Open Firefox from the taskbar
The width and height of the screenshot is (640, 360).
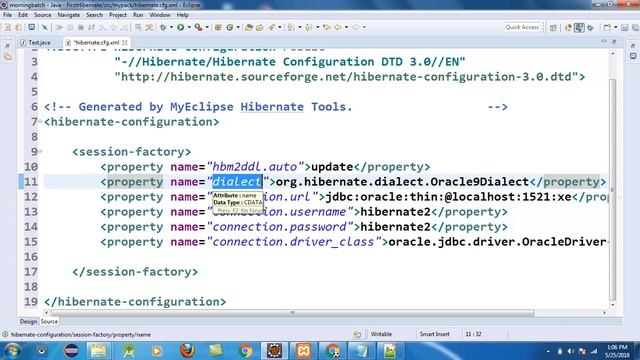click(x=187, y=351)
